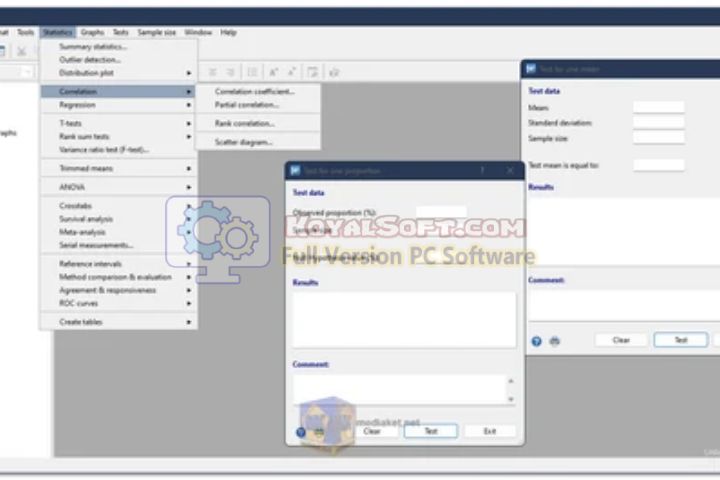This screenshot has width=720, height=480.
Task: Expand the Rank sum tests submenu arrow
Action: (x=188, y=137)
